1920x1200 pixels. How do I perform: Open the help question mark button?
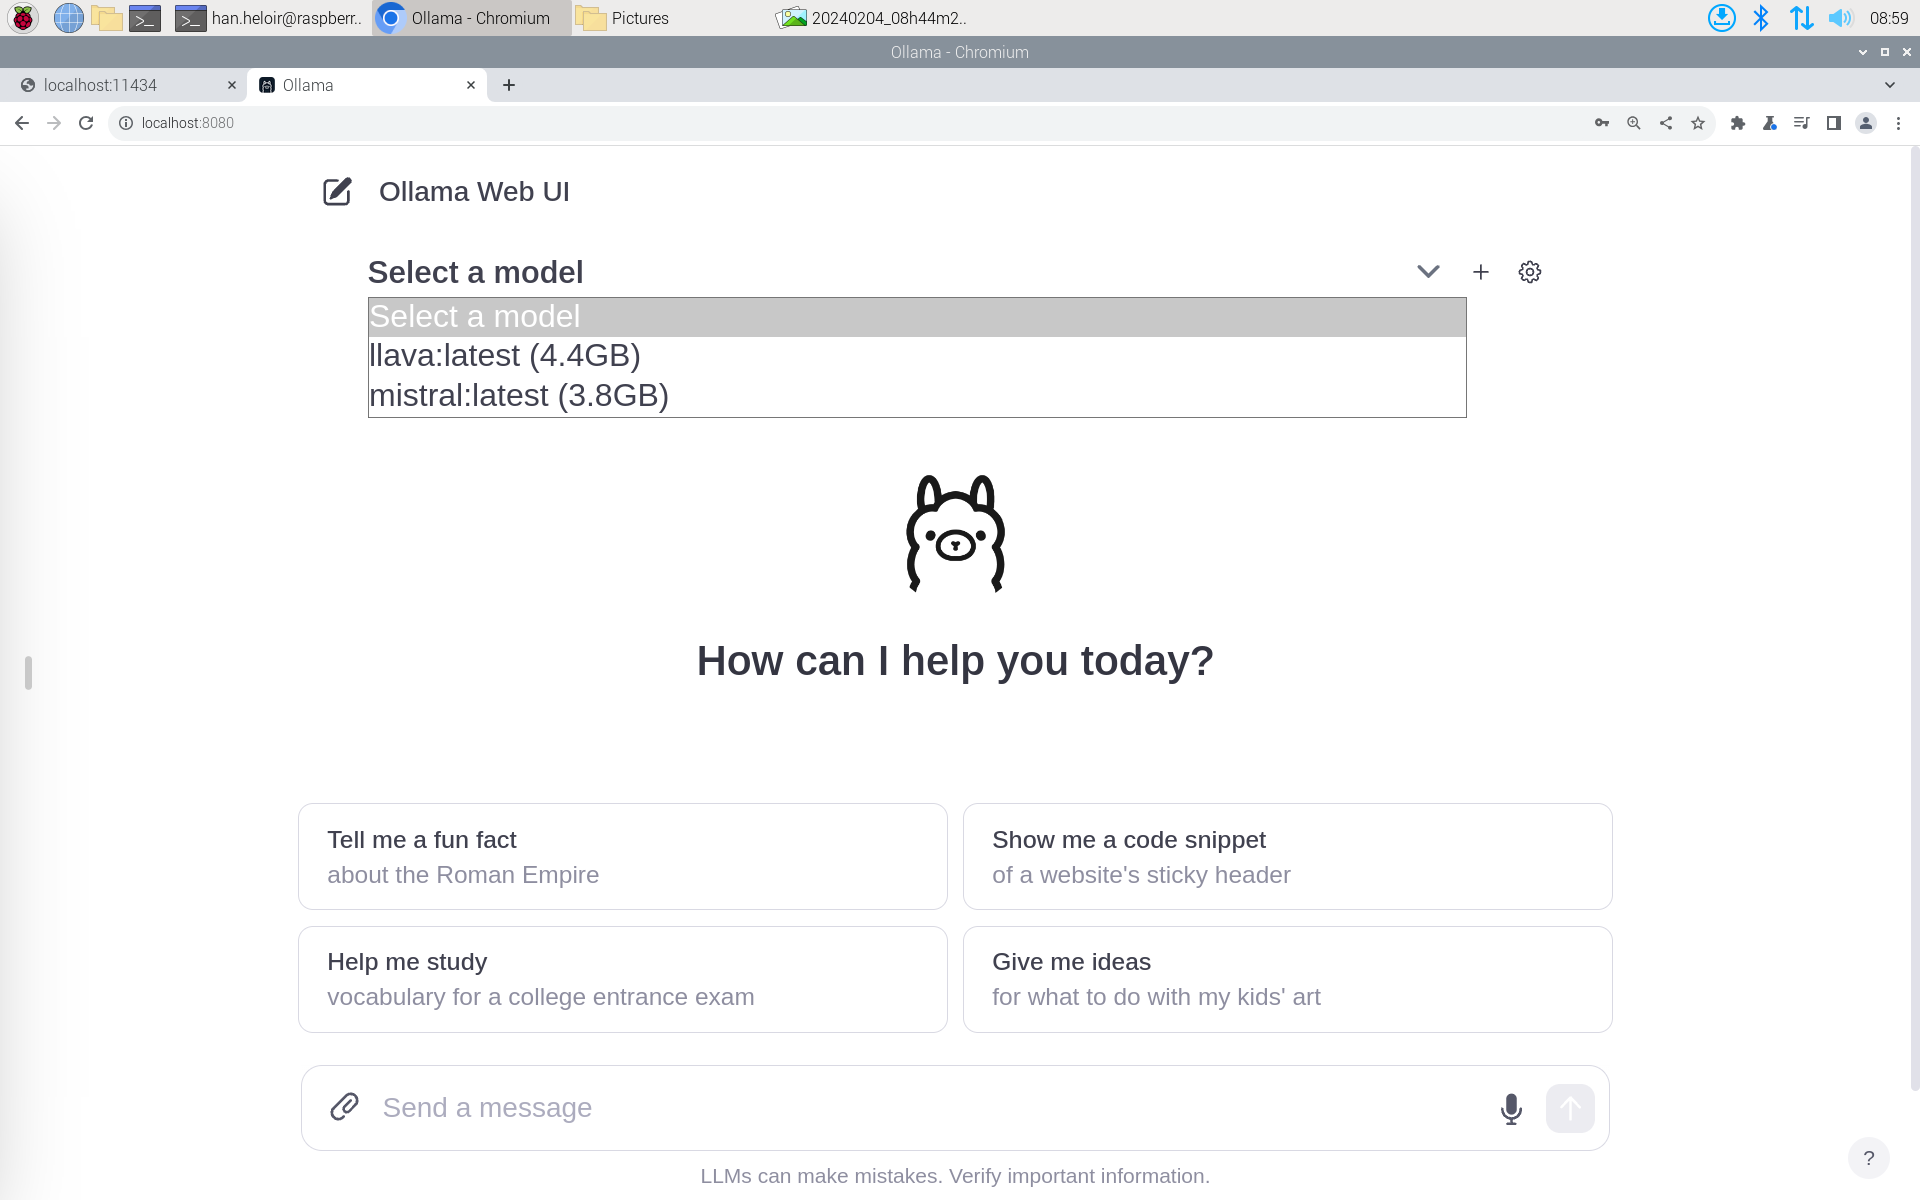point(1868,1158)
